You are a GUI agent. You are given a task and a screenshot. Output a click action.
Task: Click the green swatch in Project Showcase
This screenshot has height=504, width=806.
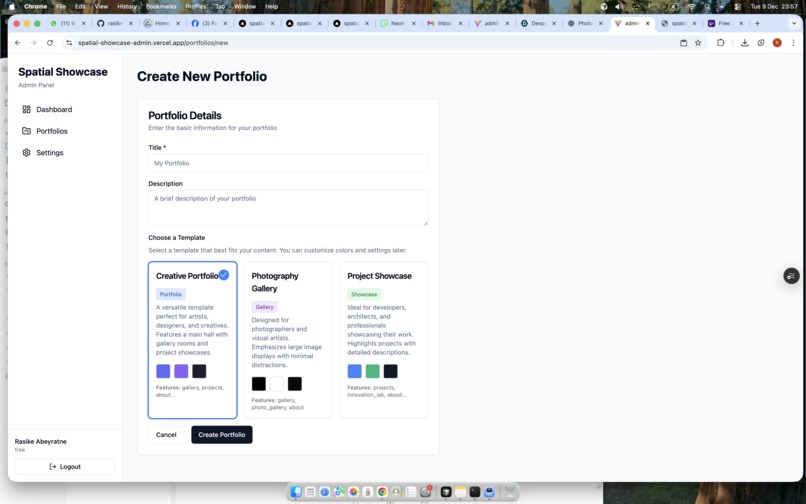coord(373,371)
